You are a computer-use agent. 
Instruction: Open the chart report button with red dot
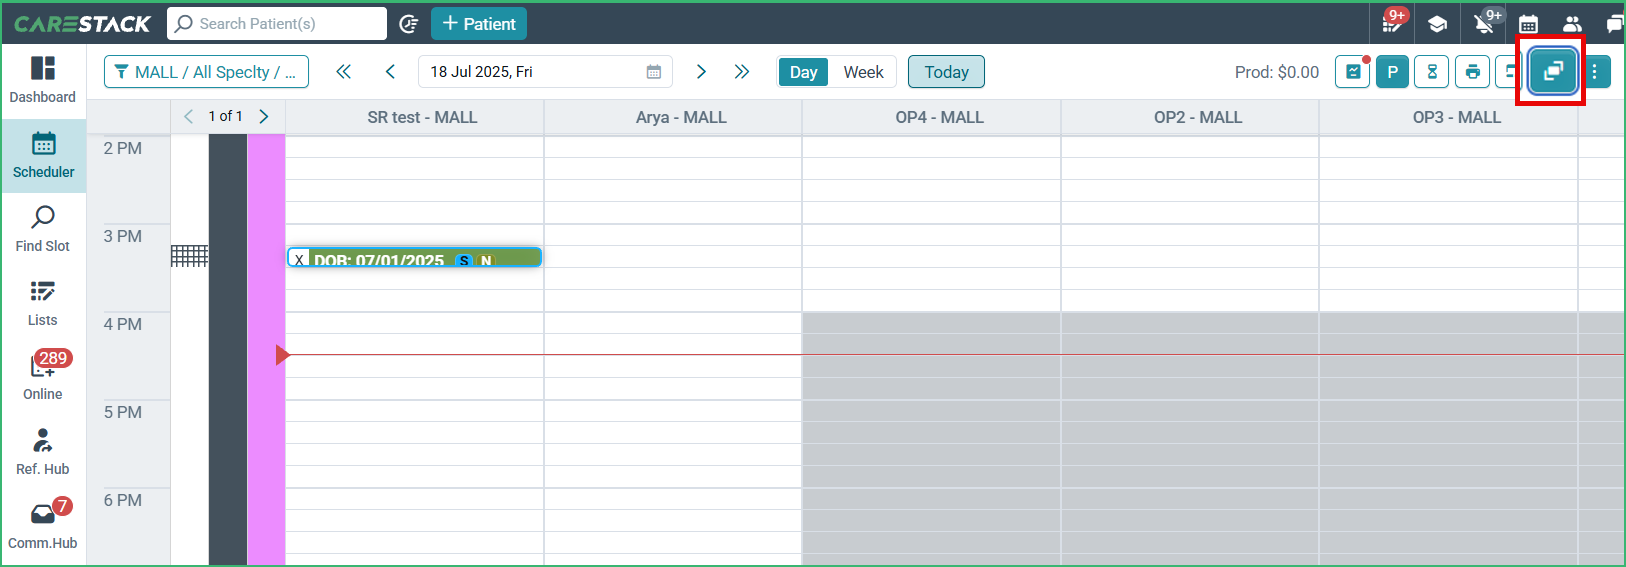click(x=1352, y=72)
